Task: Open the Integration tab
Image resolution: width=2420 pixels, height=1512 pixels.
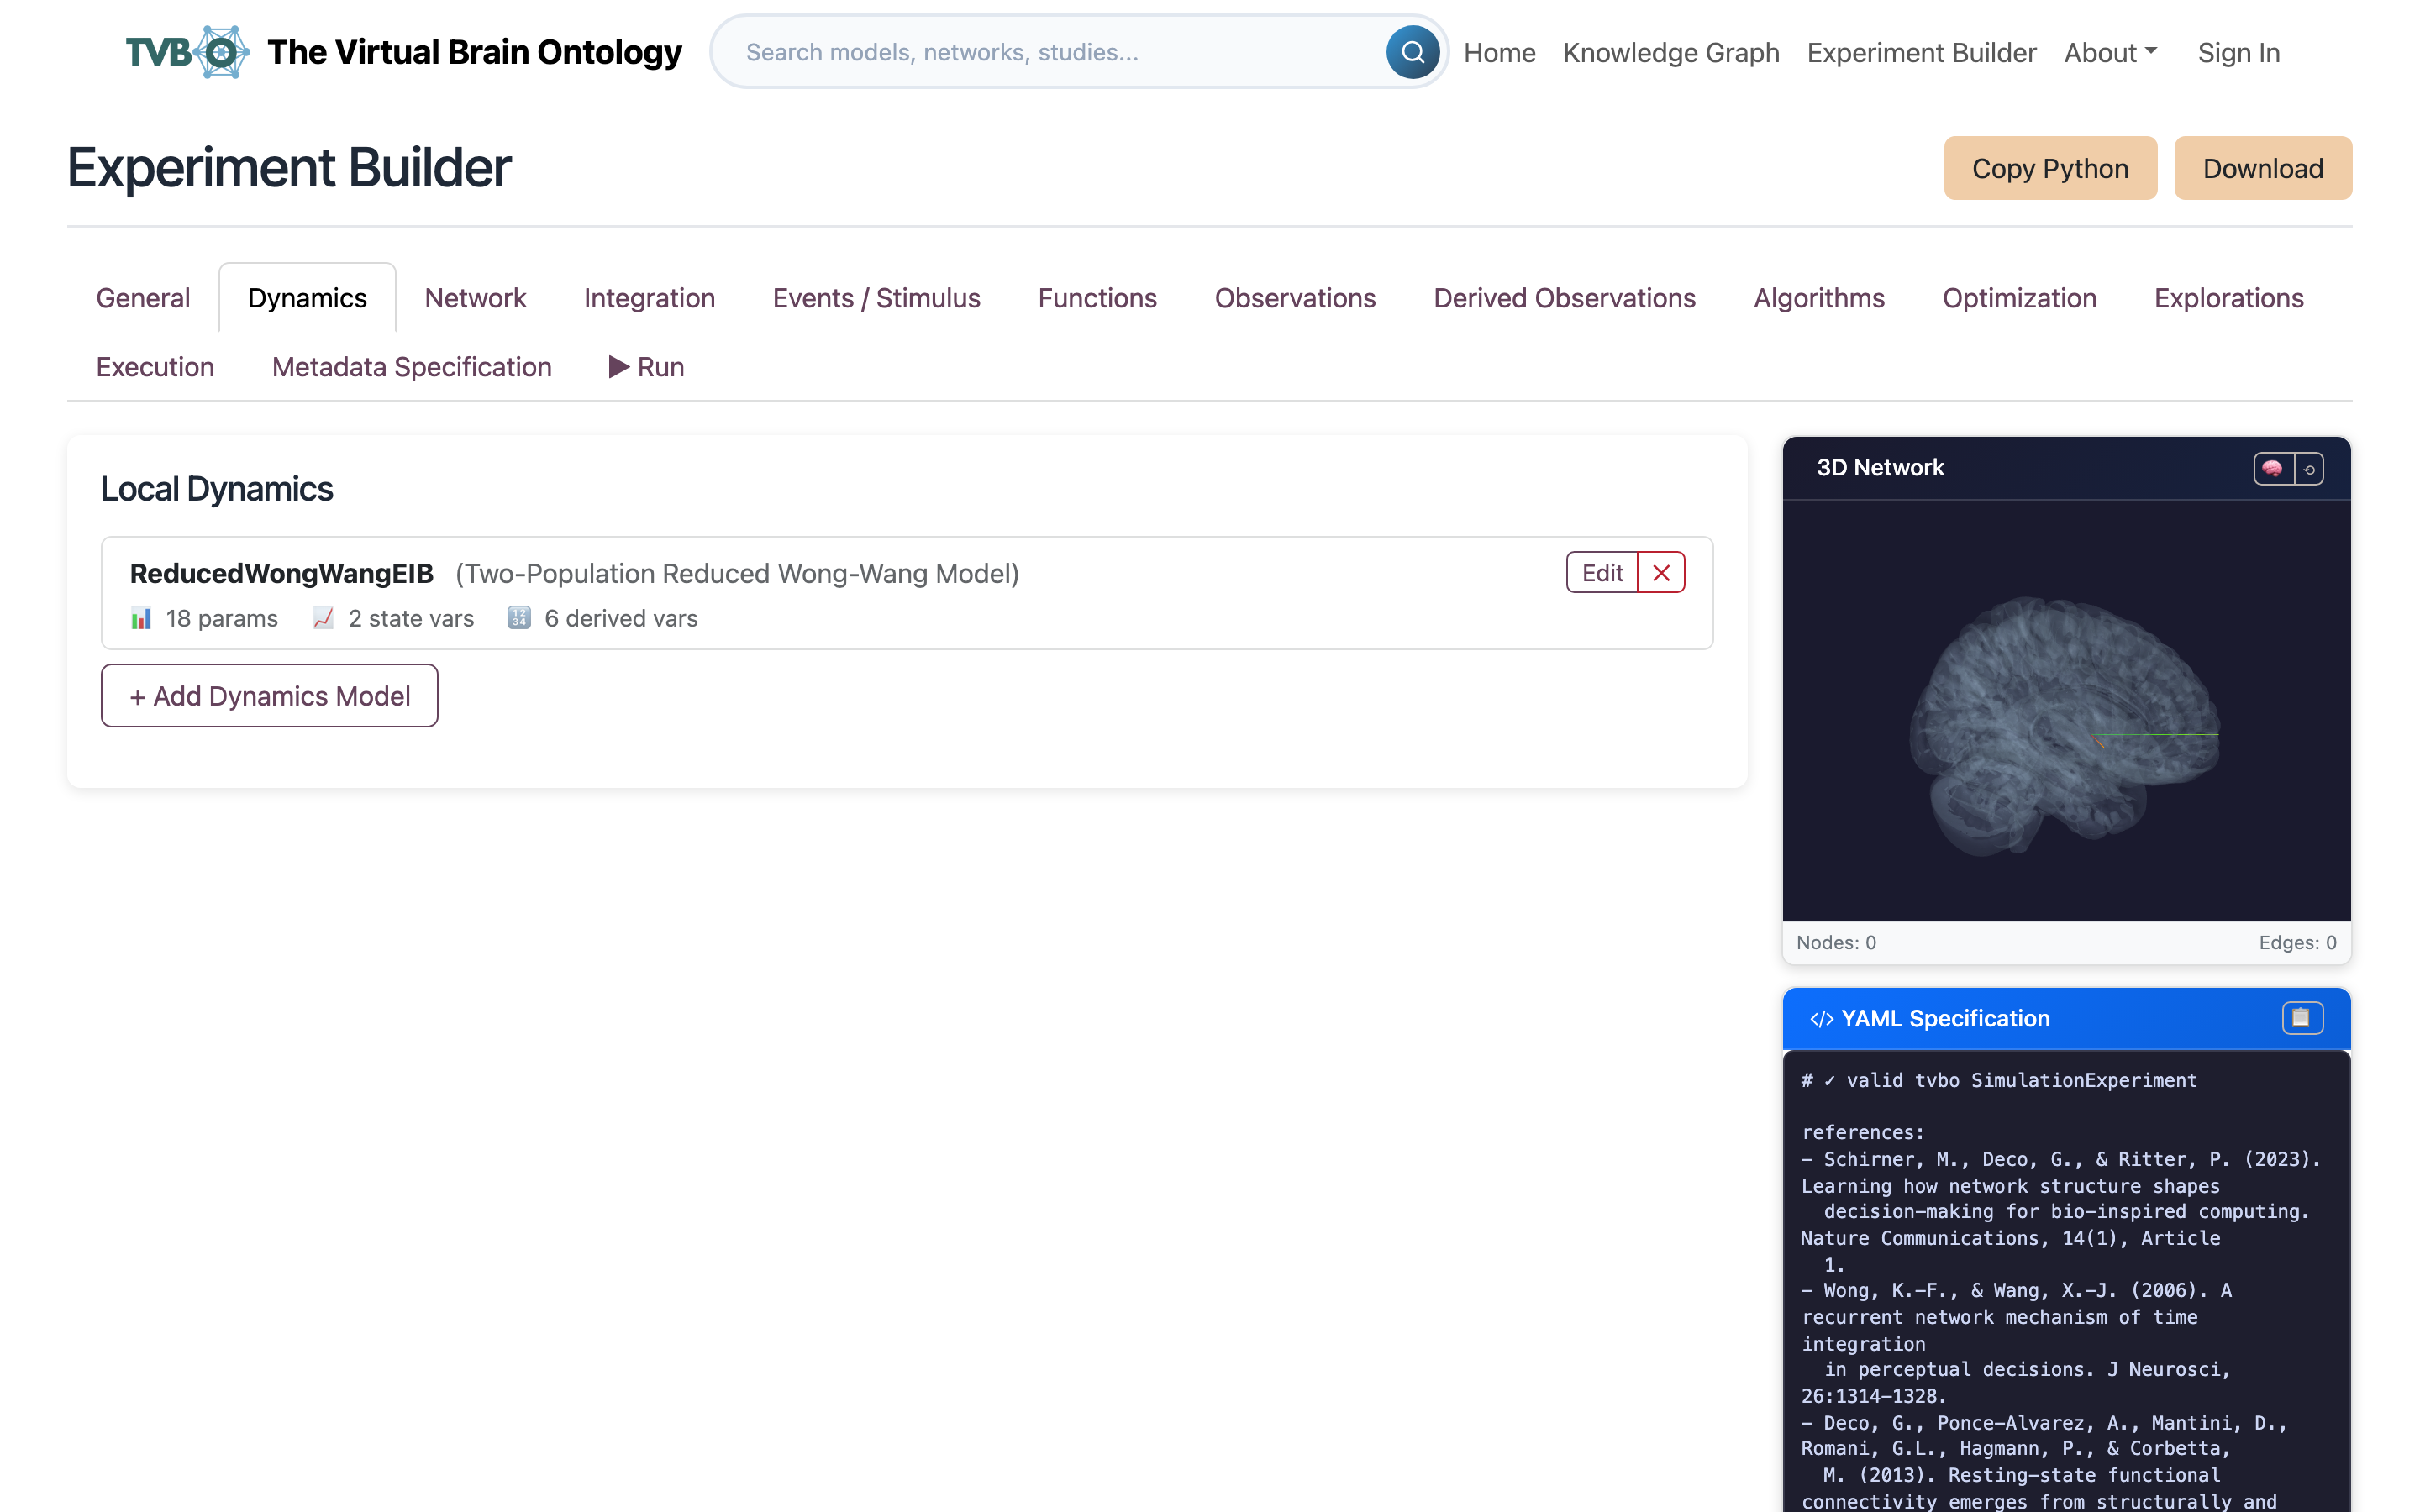Action: click(x=649, y=298)
